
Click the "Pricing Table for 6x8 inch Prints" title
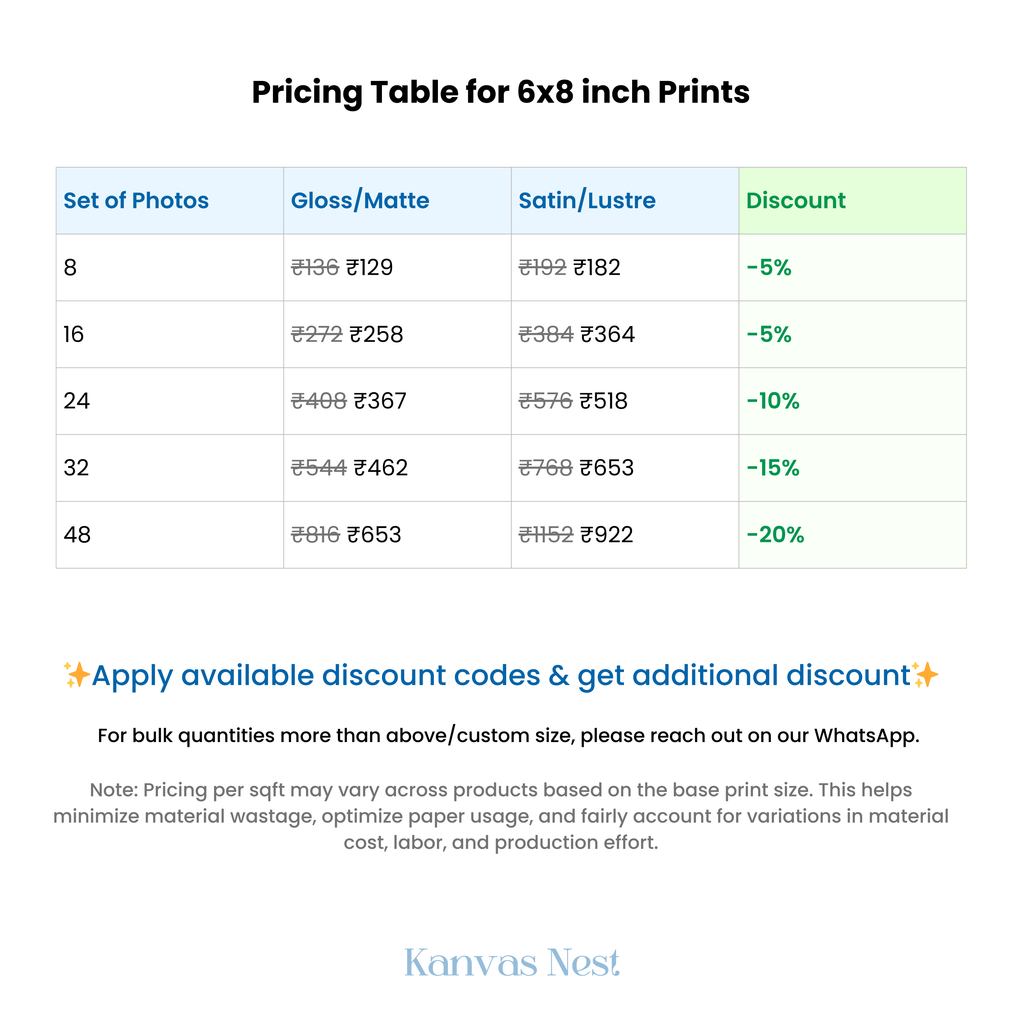tap(500, 92)
